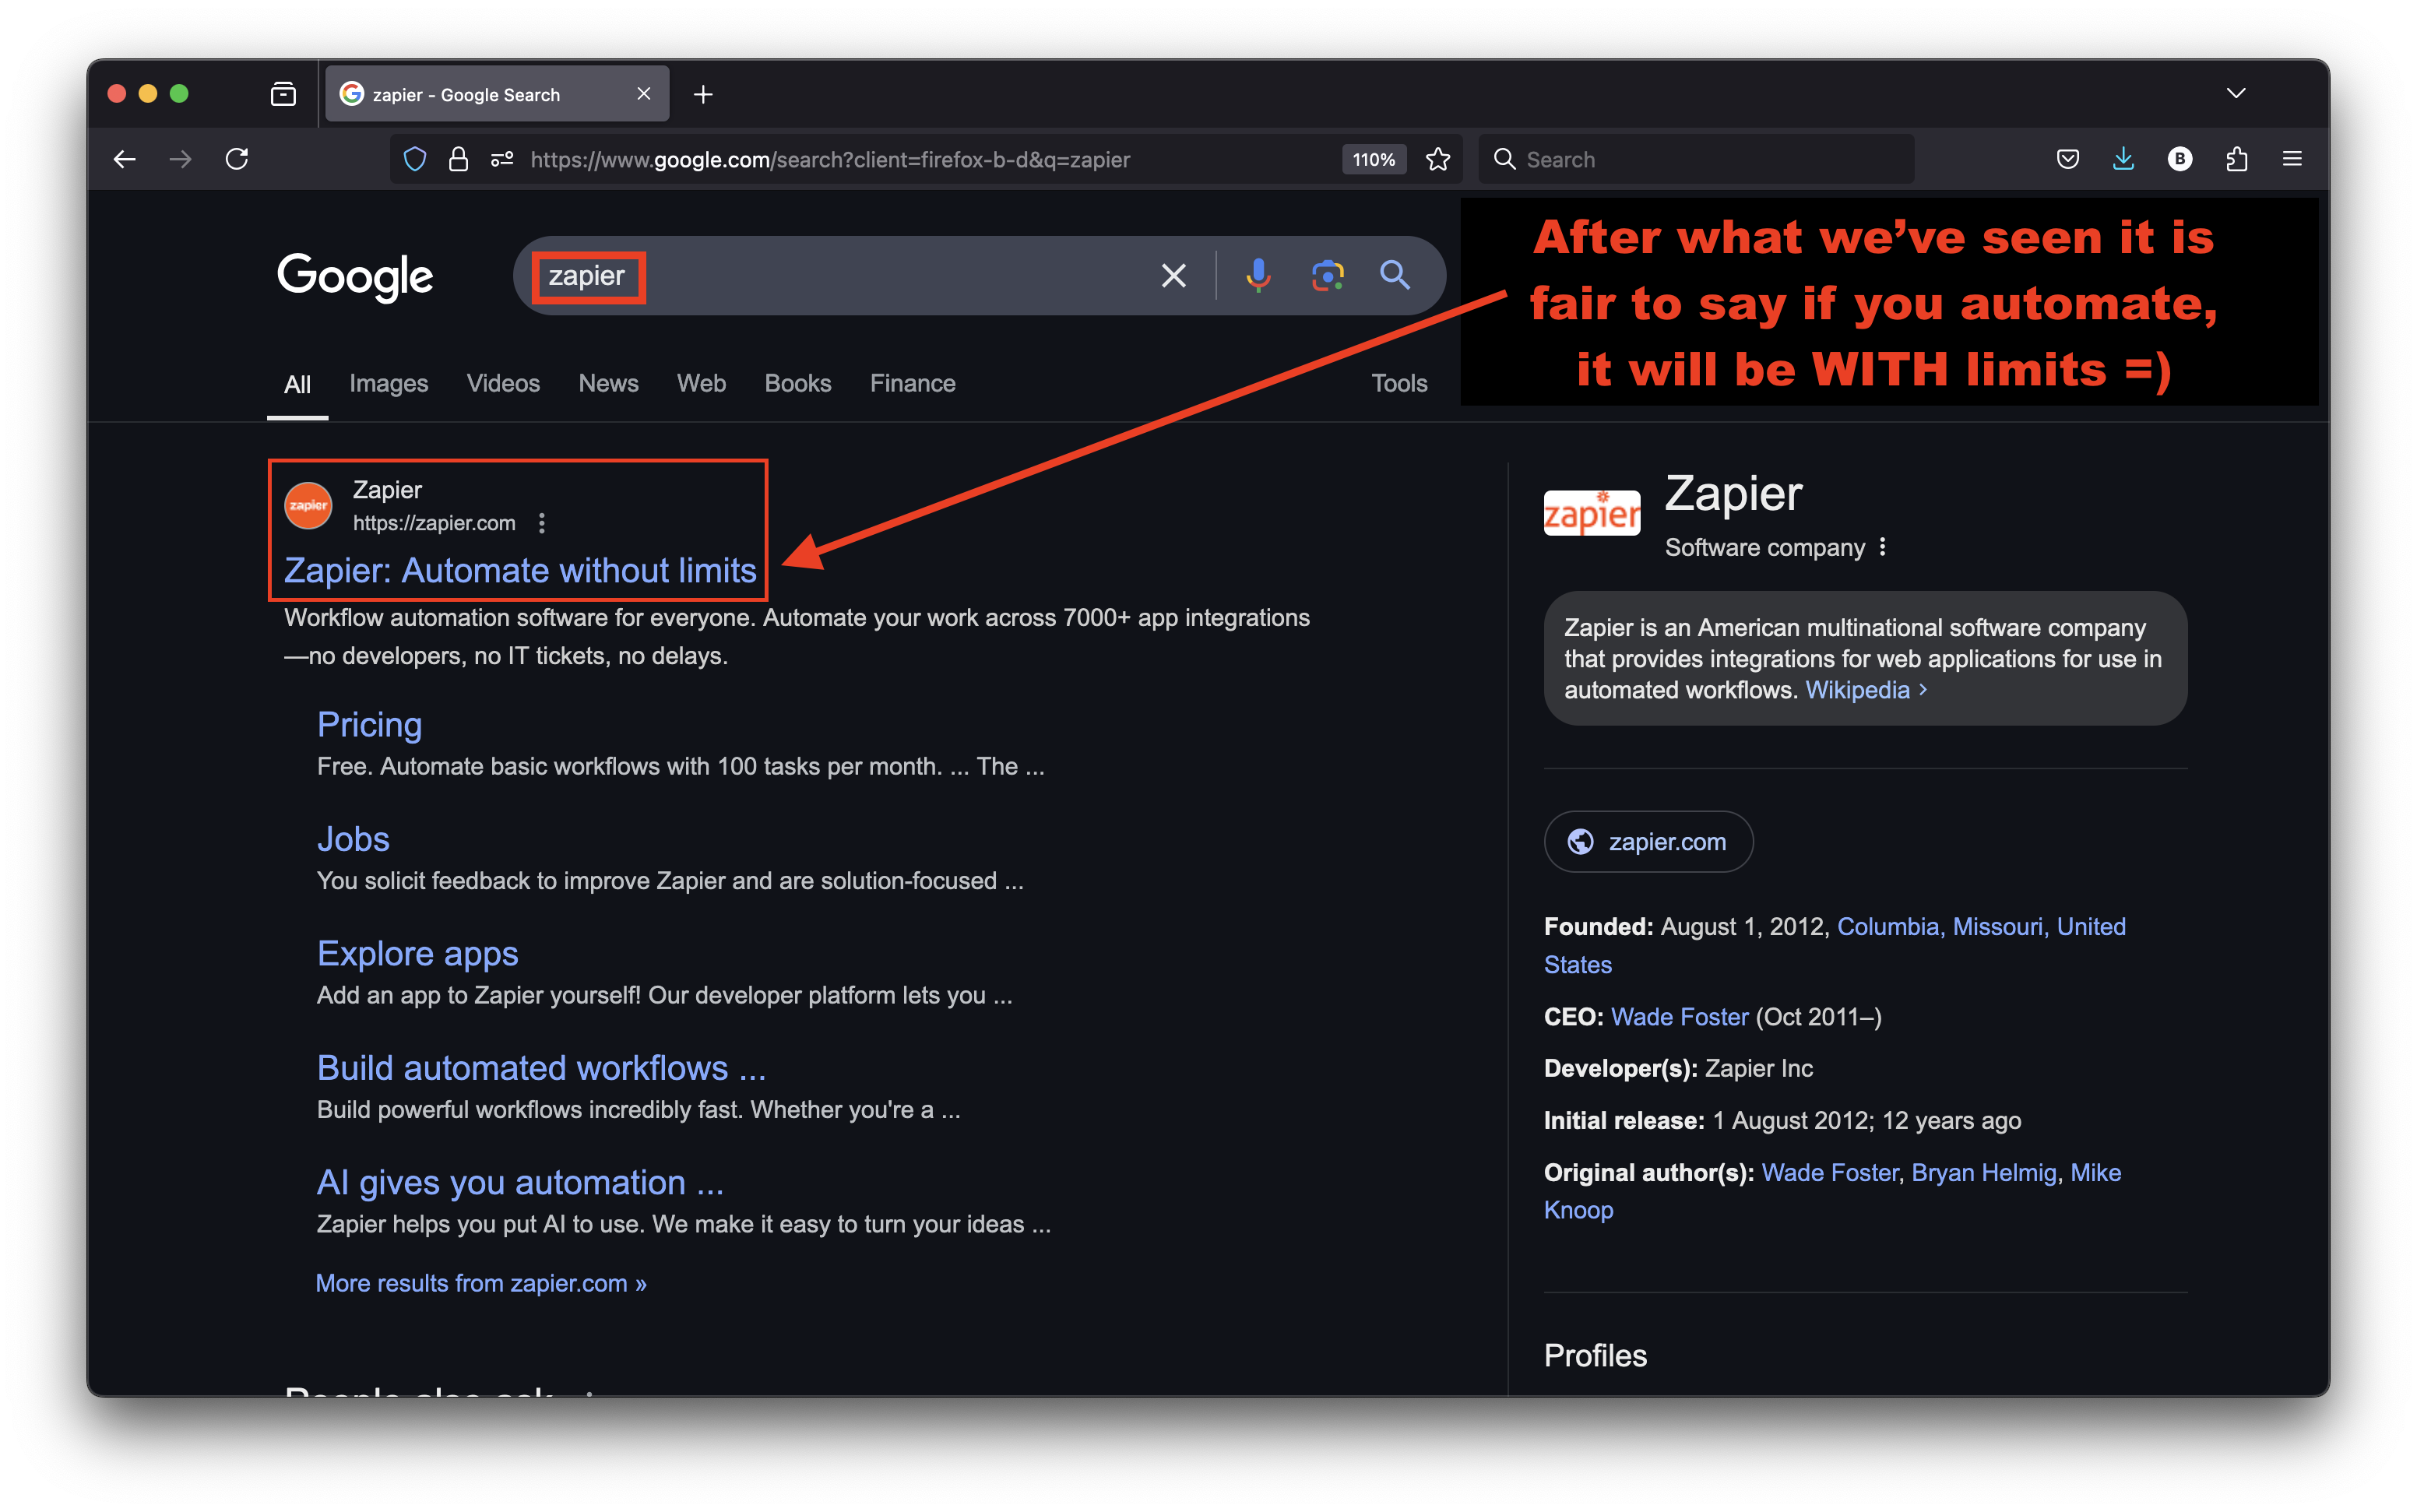The height and width of the screenshot is (1512, 2417).
Task: Search by image with Google Lens
Action: pos(1327,275)
